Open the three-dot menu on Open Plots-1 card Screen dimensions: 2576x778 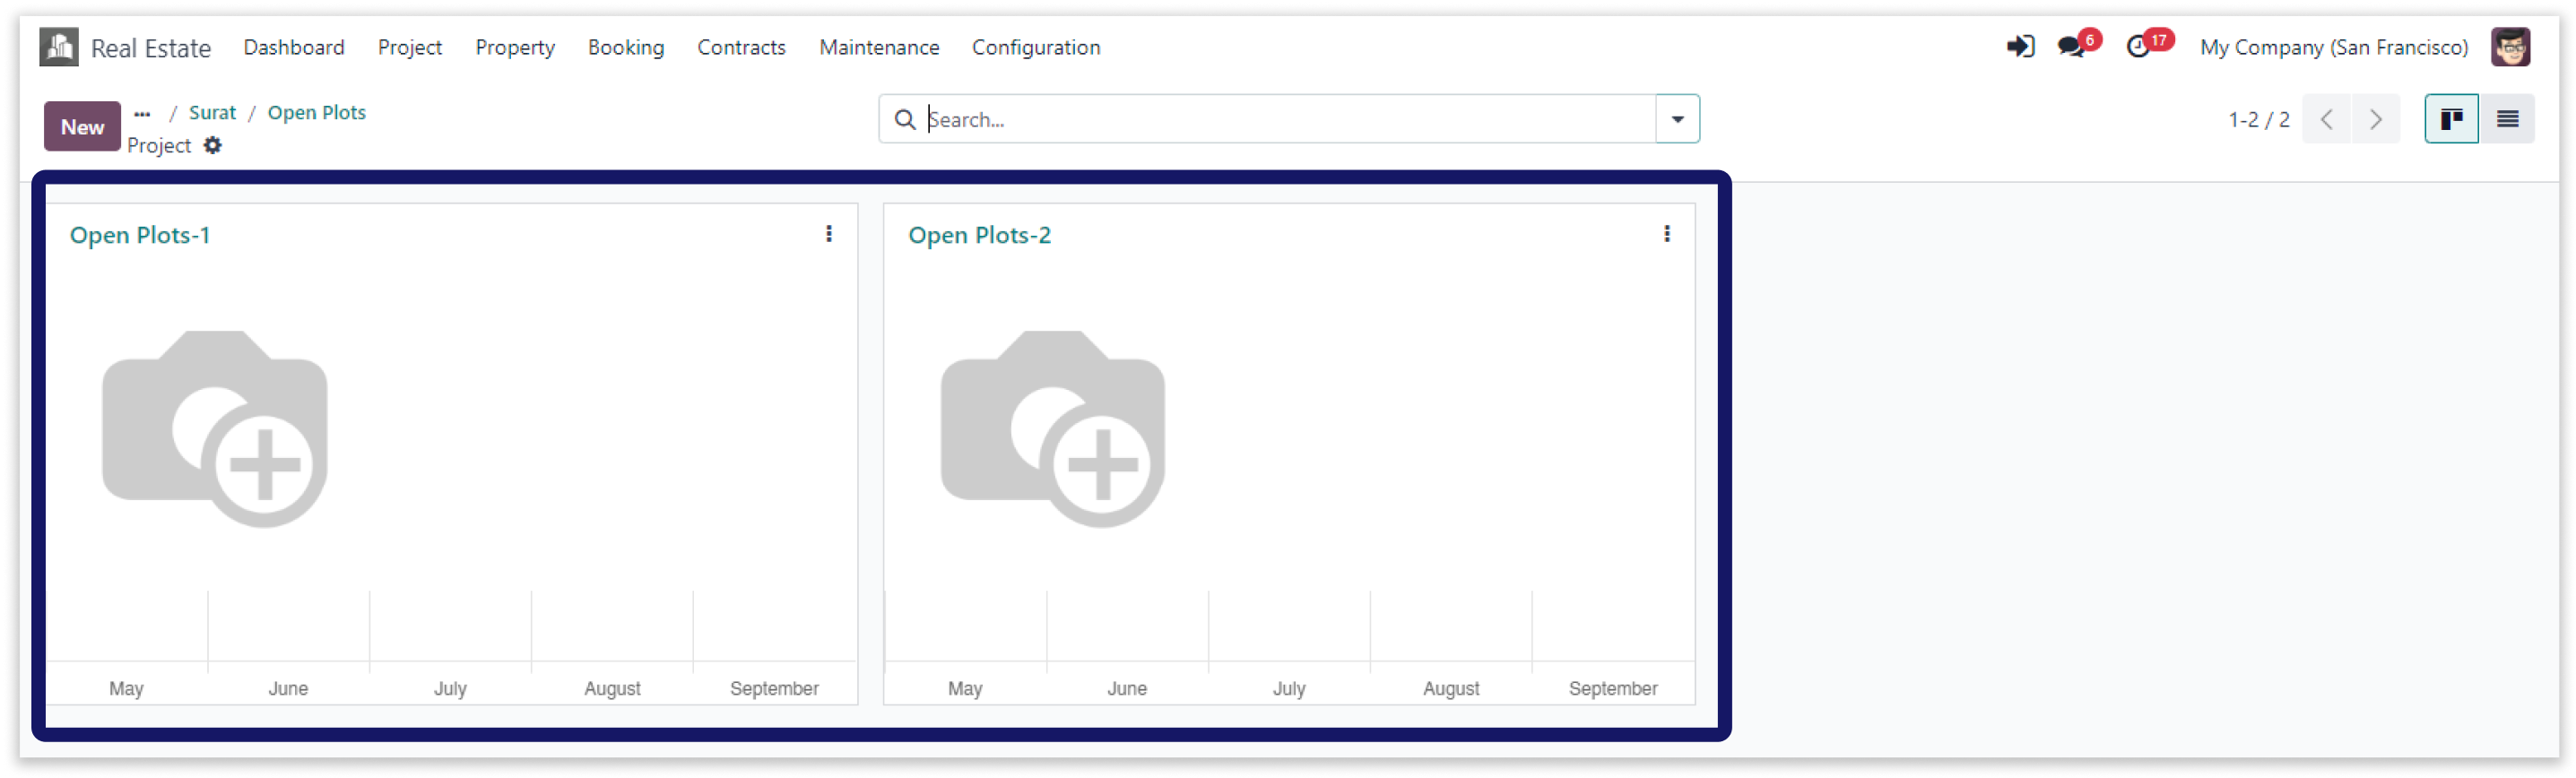[828, 234]
